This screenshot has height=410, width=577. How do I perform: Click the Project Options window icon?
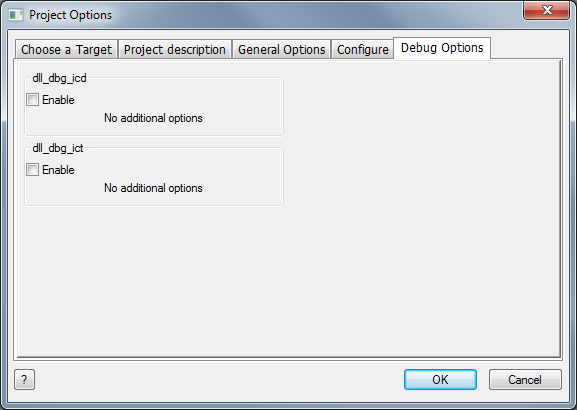click(16, 15)
